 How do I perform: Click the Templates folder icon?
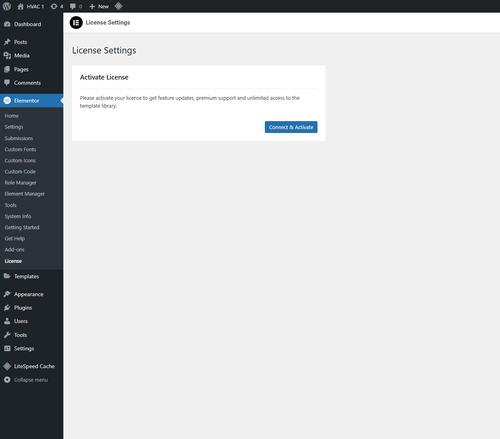point(7,276)
